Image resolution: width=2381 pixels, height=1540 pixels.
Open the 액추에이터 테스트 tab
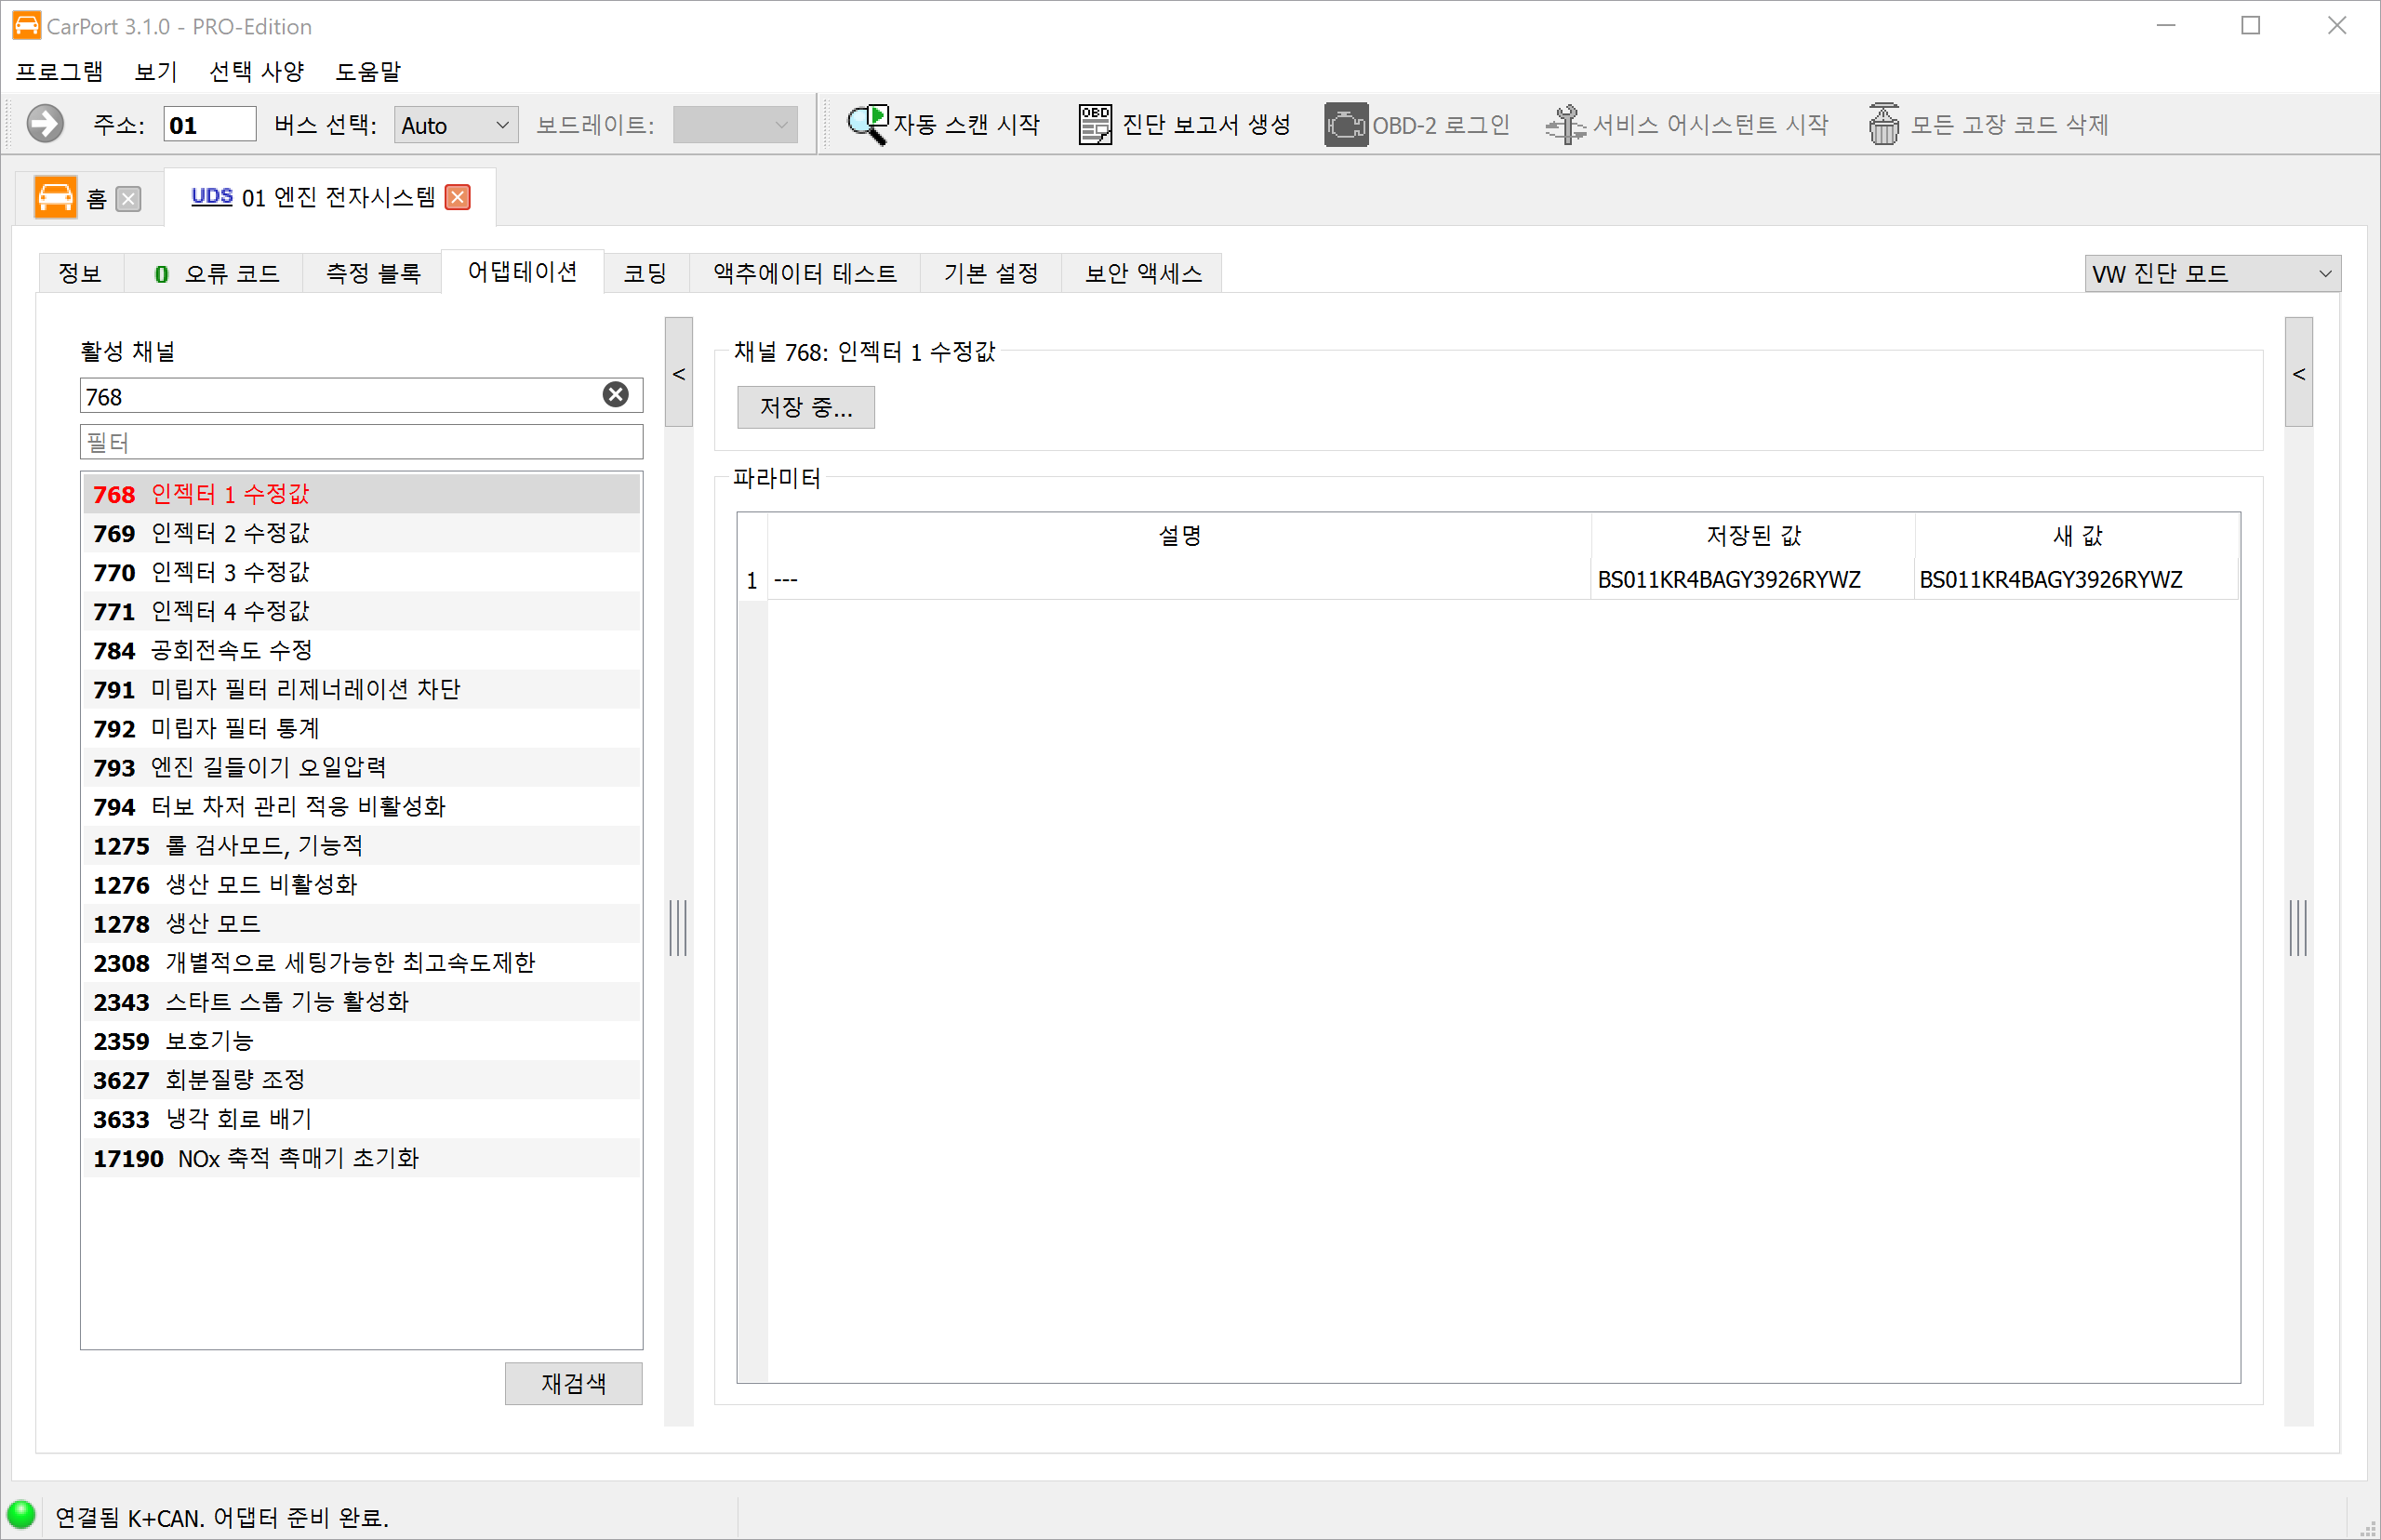pyautogui.click(x=805, y=273)
